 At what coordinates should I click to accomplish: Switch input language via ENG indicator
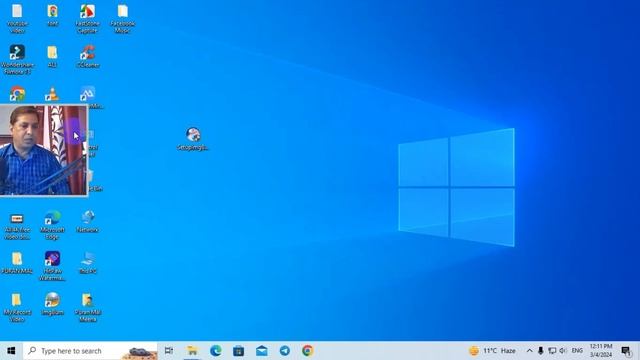pyautogui.click(x=577, y=351)
